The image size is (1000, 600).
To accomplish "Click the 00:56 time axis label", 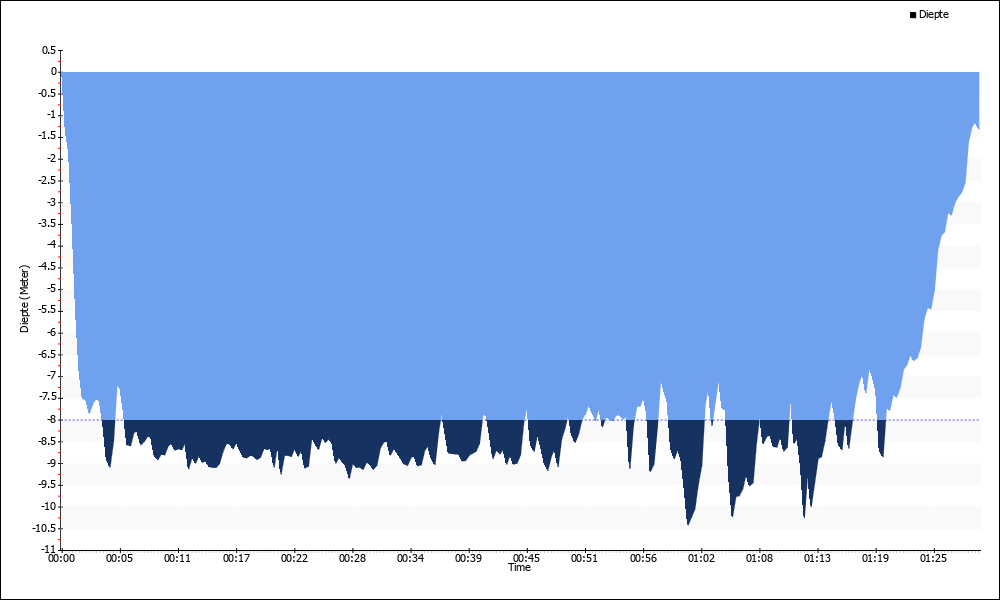I will pos(643,558).
